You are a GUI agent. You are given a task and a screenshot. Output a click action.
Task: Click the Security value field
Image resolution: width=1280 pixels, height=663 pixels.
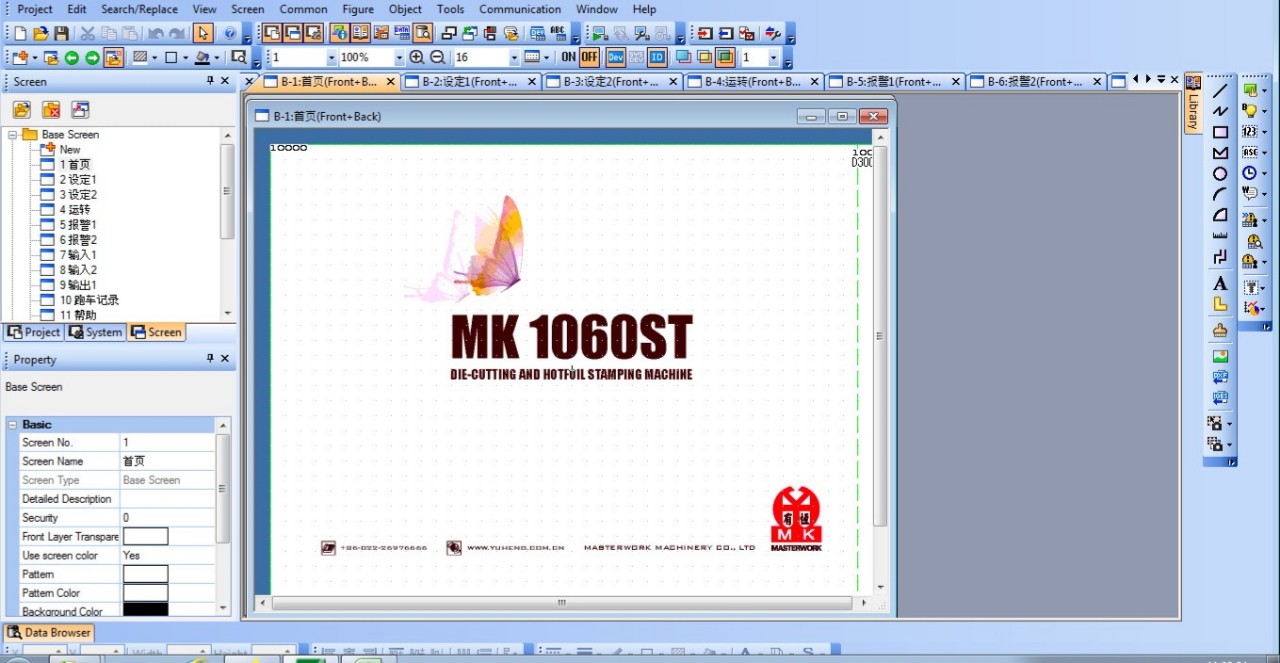[x=167, y=518]
